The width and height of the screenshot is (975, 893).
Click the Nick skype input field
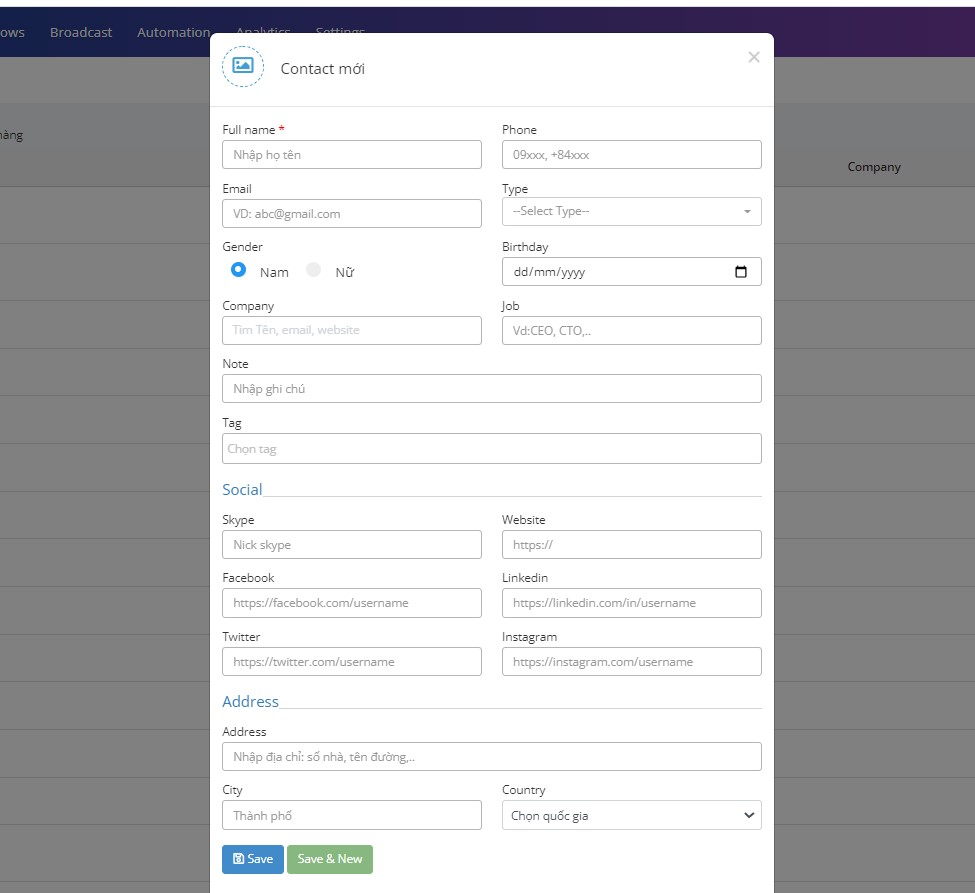pos(351,545)
